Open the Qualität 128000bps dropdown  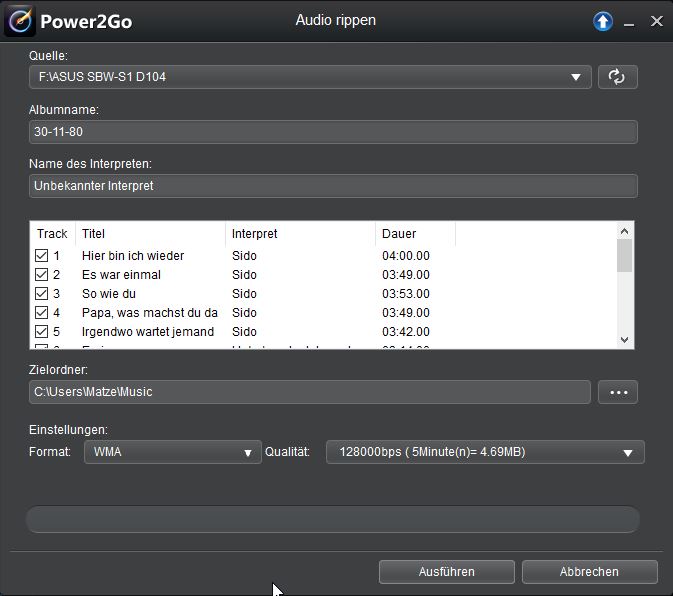(x=485, y=452)
